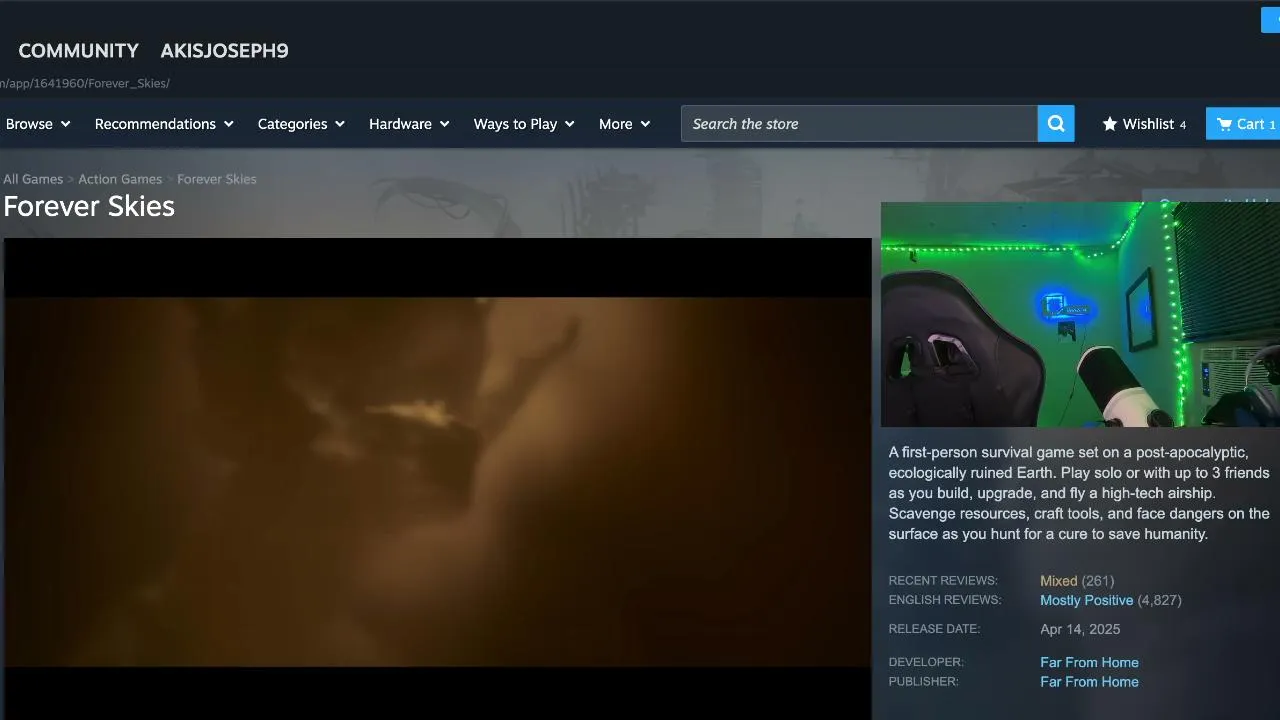Follow the Action Games breadcrumb link

(x=120, y=179)
